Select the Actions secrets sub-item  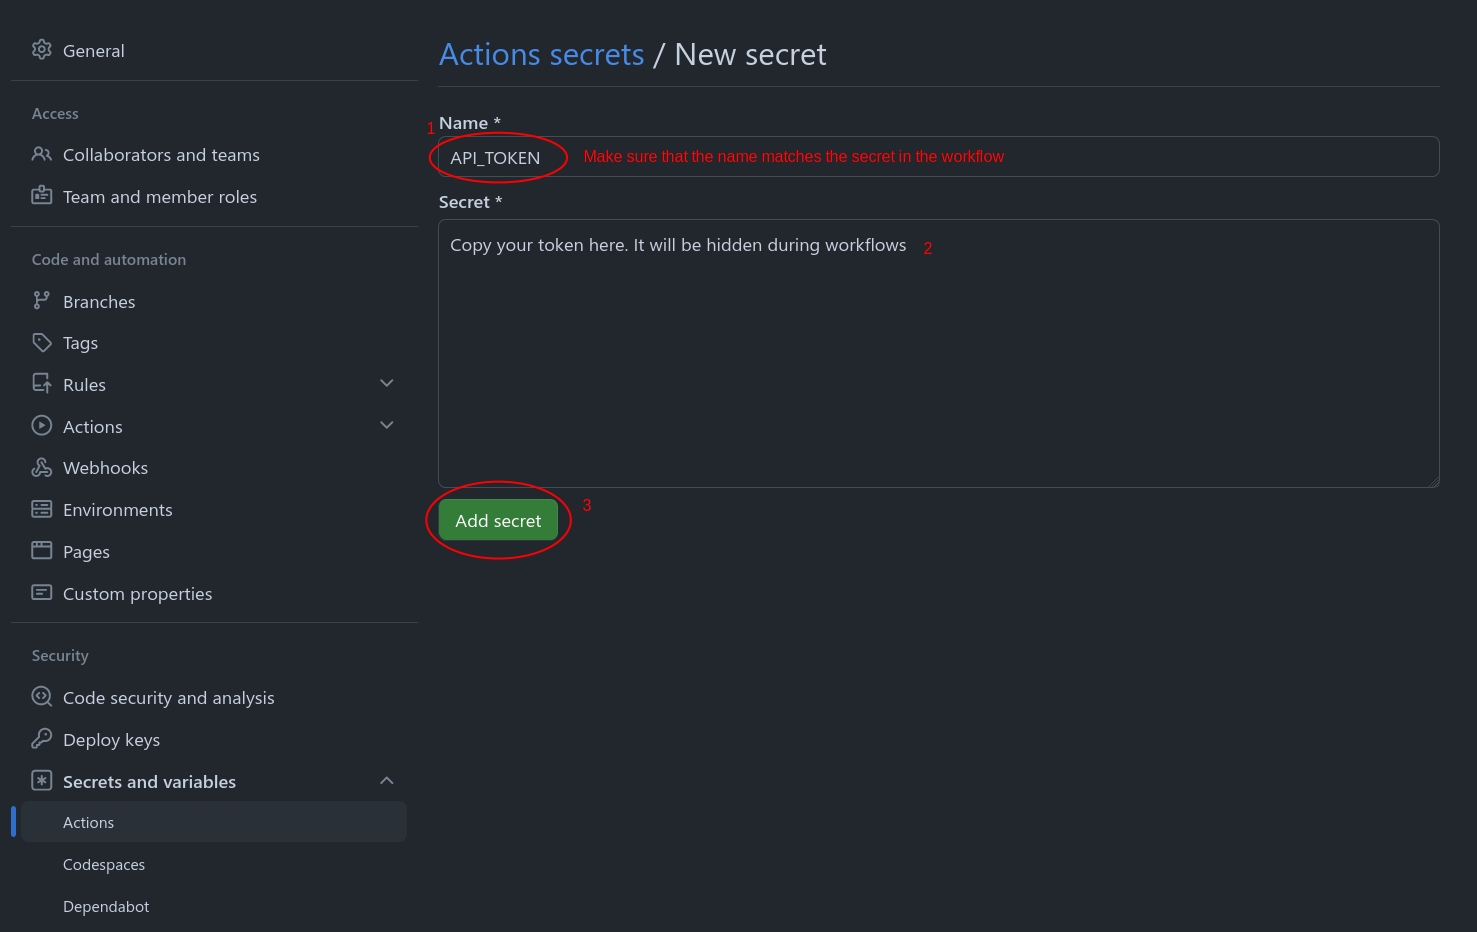[89, 823]
